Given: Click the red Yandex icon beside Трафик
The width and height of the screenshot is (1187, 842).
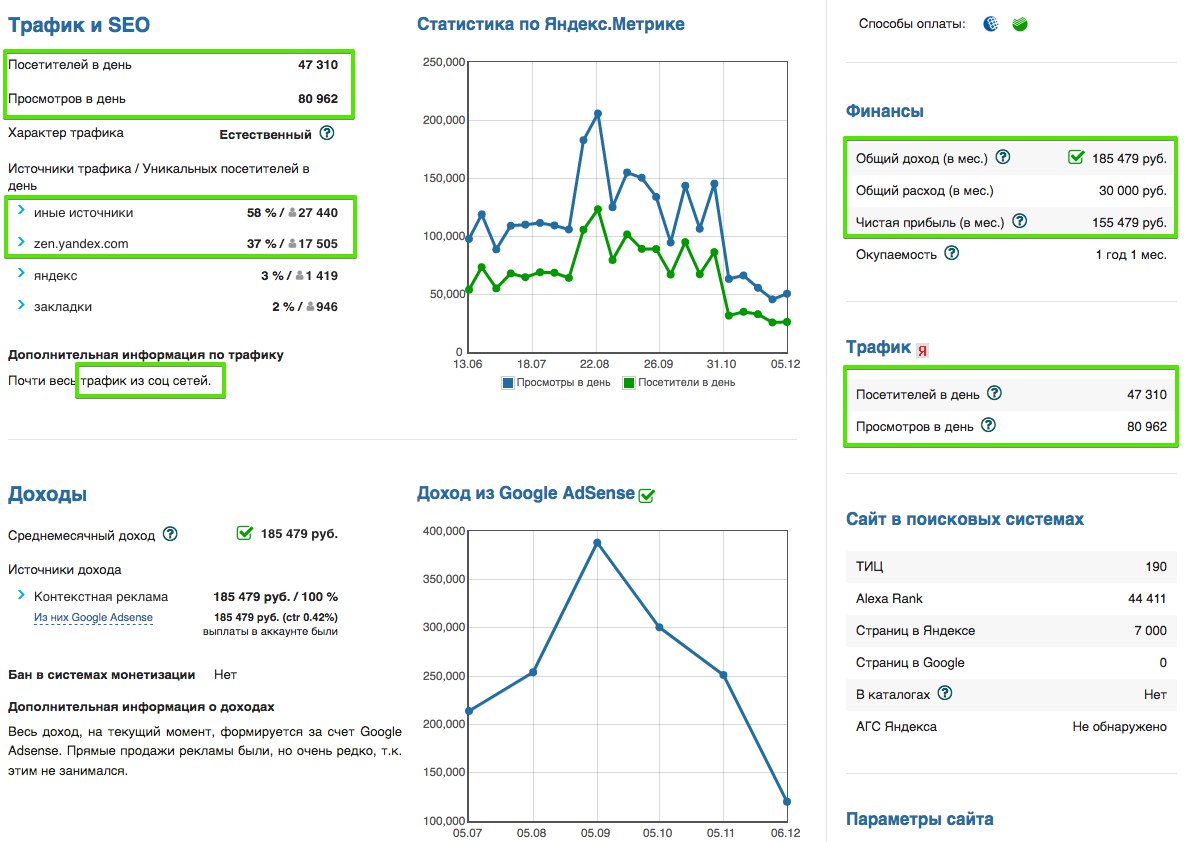Looking at the screenshot, I should 922,350.
